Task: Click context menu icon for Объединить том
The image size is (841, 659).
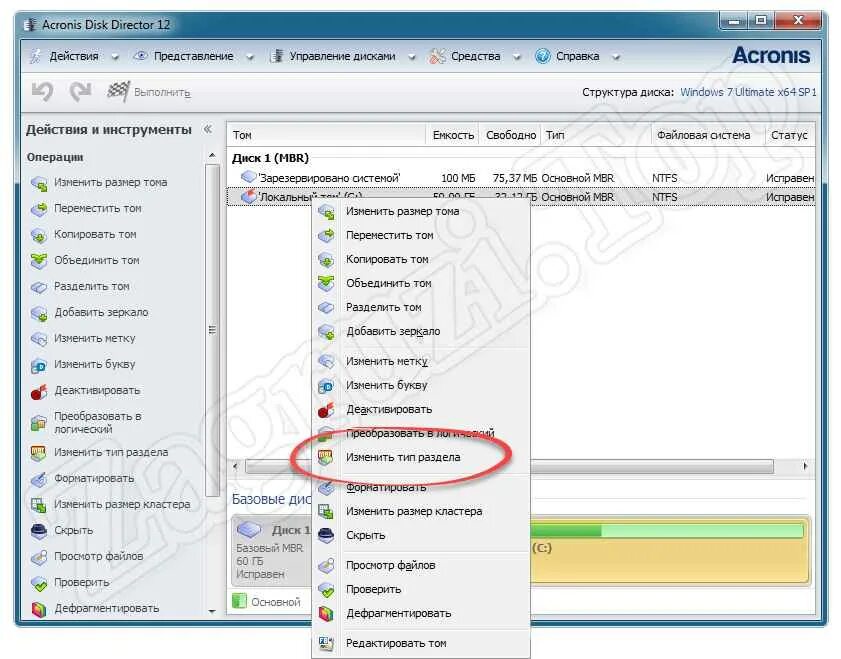Action: (x=326, y=283)
